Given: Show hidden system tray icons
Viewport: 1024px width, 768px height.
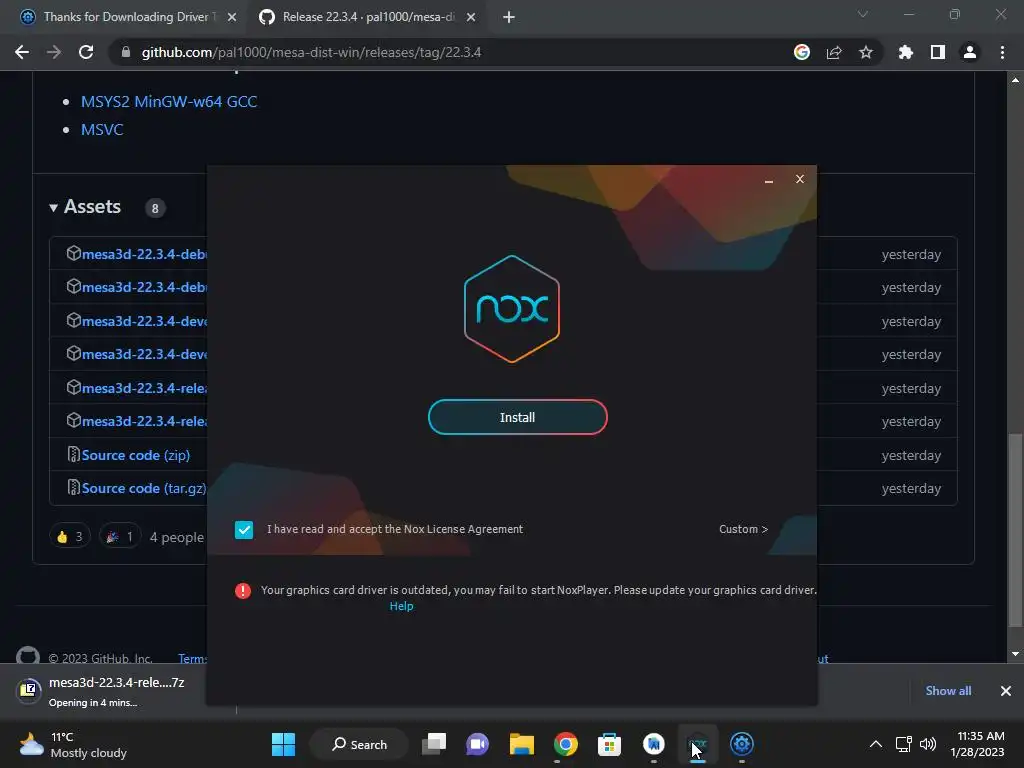Looking at the screenshot, I should coord(876,744).
